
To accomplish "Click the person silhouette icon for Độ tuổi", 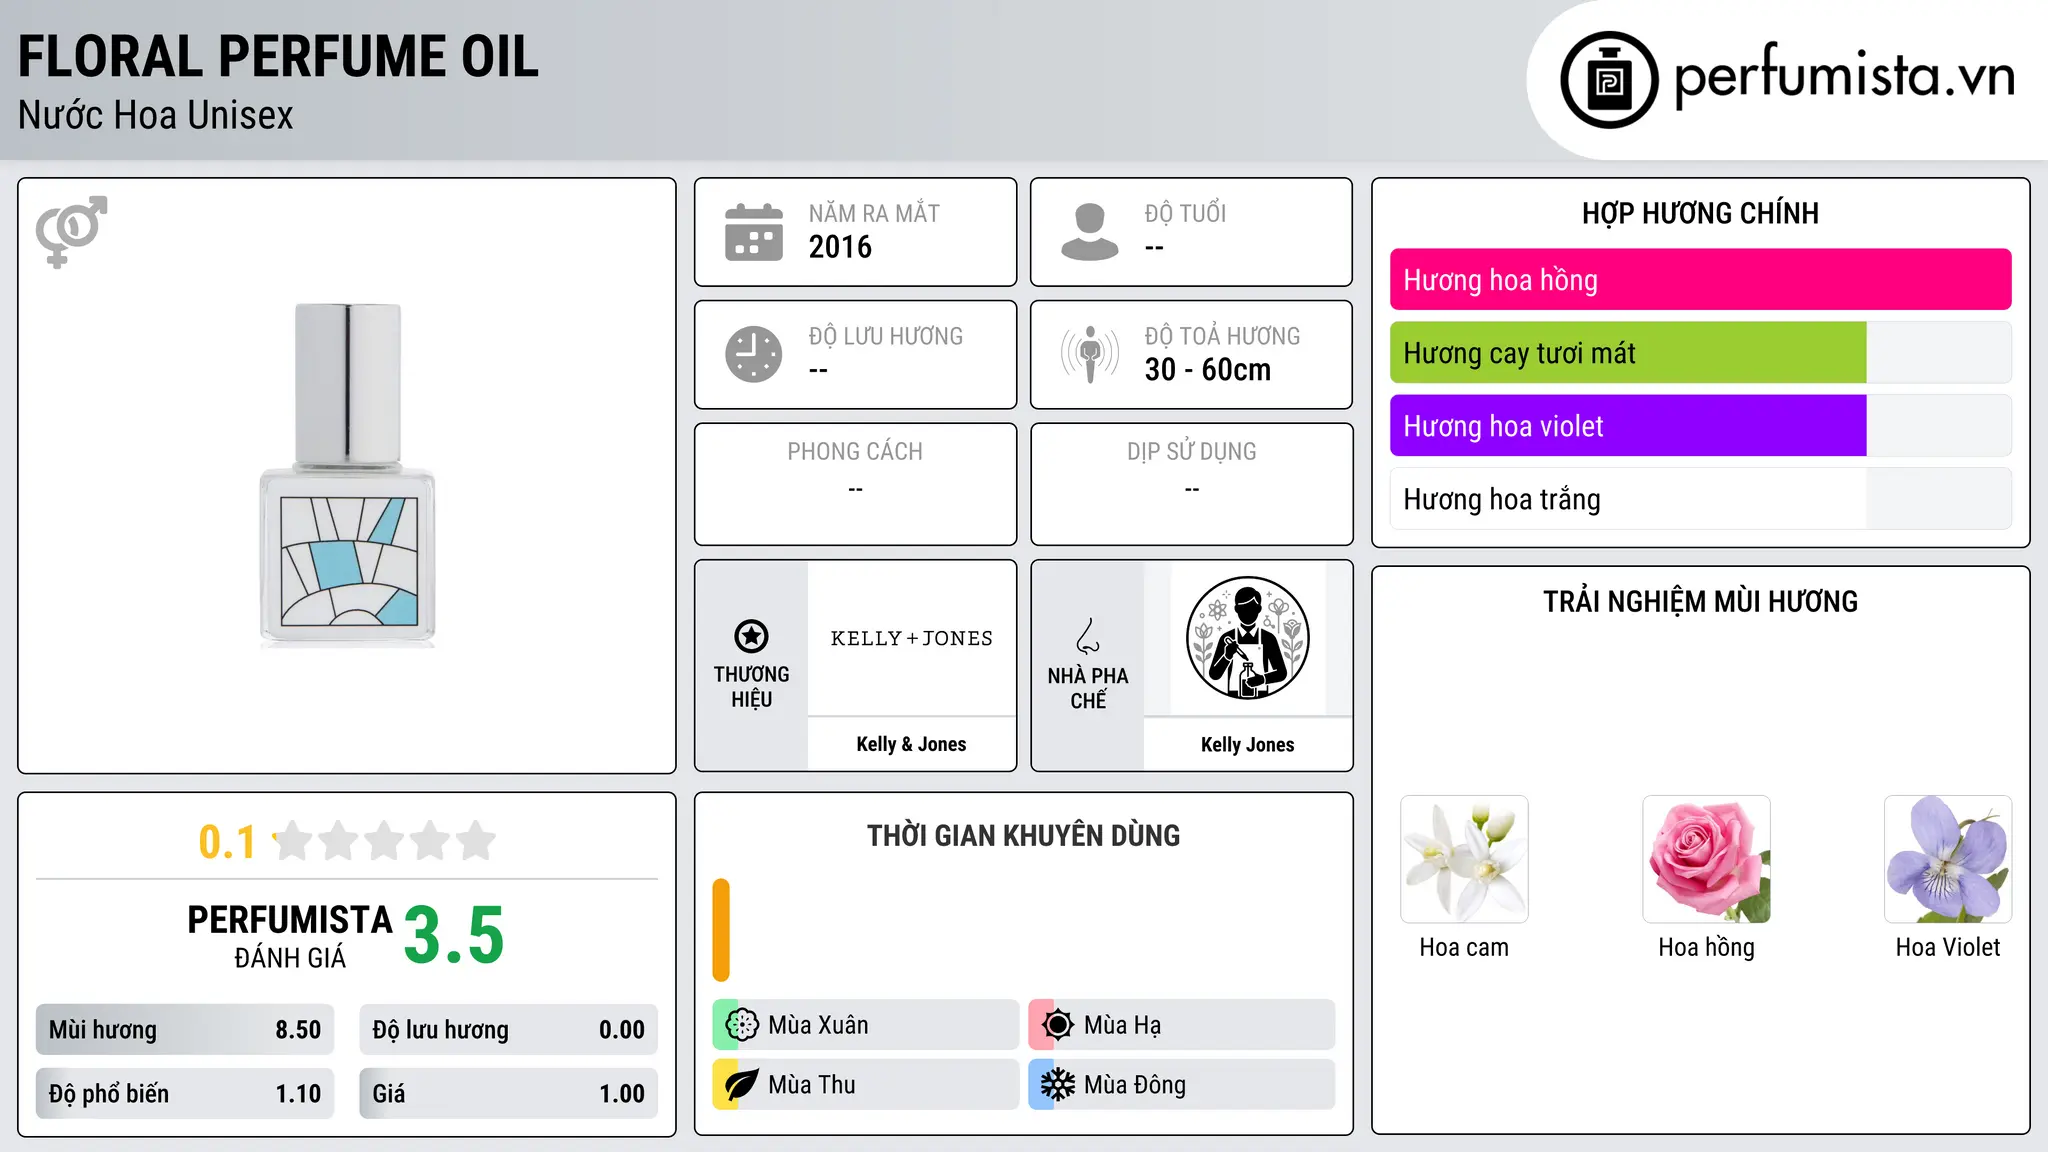I will (1090, 232).
